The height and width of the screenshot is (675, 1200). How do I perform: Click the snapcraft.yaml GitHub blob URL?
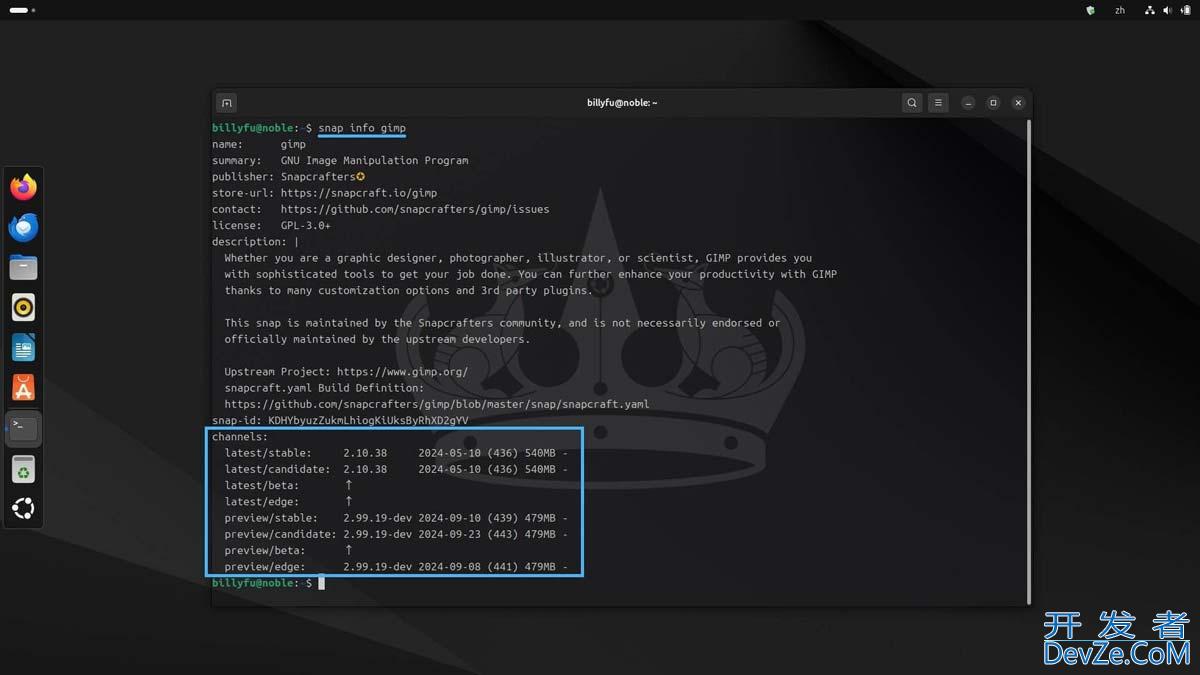pyautogui.click(x=437, y=404)
